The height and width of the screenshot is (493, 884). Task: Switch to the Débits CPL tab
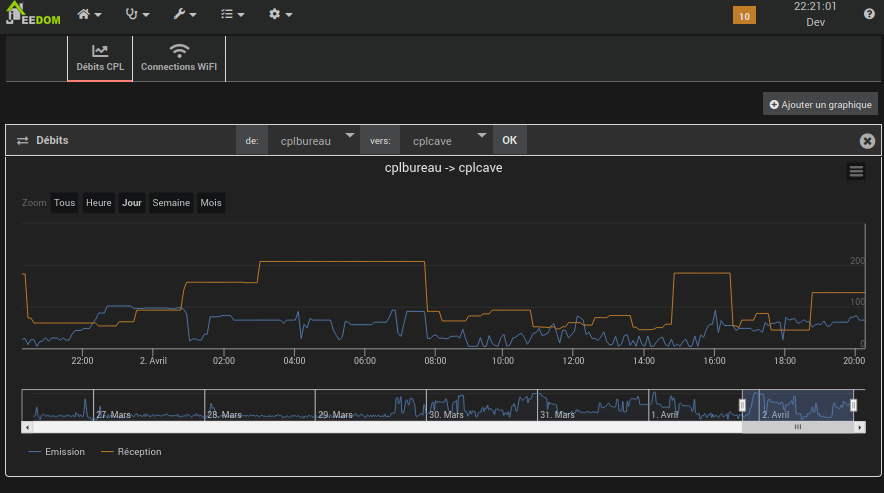coord(100,59)
